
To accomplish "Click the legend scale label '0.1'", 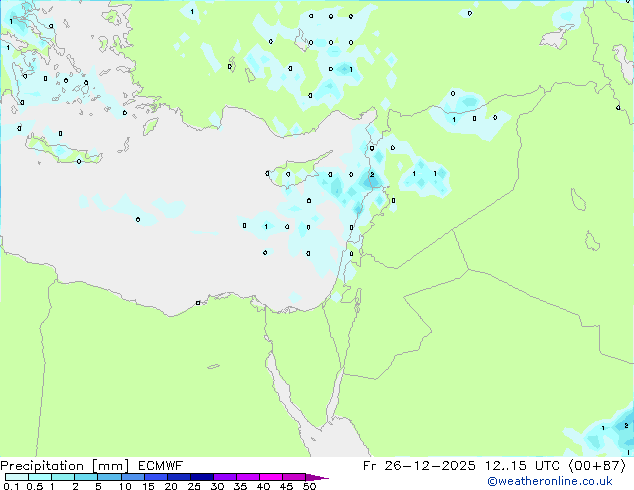I will 11,486.
